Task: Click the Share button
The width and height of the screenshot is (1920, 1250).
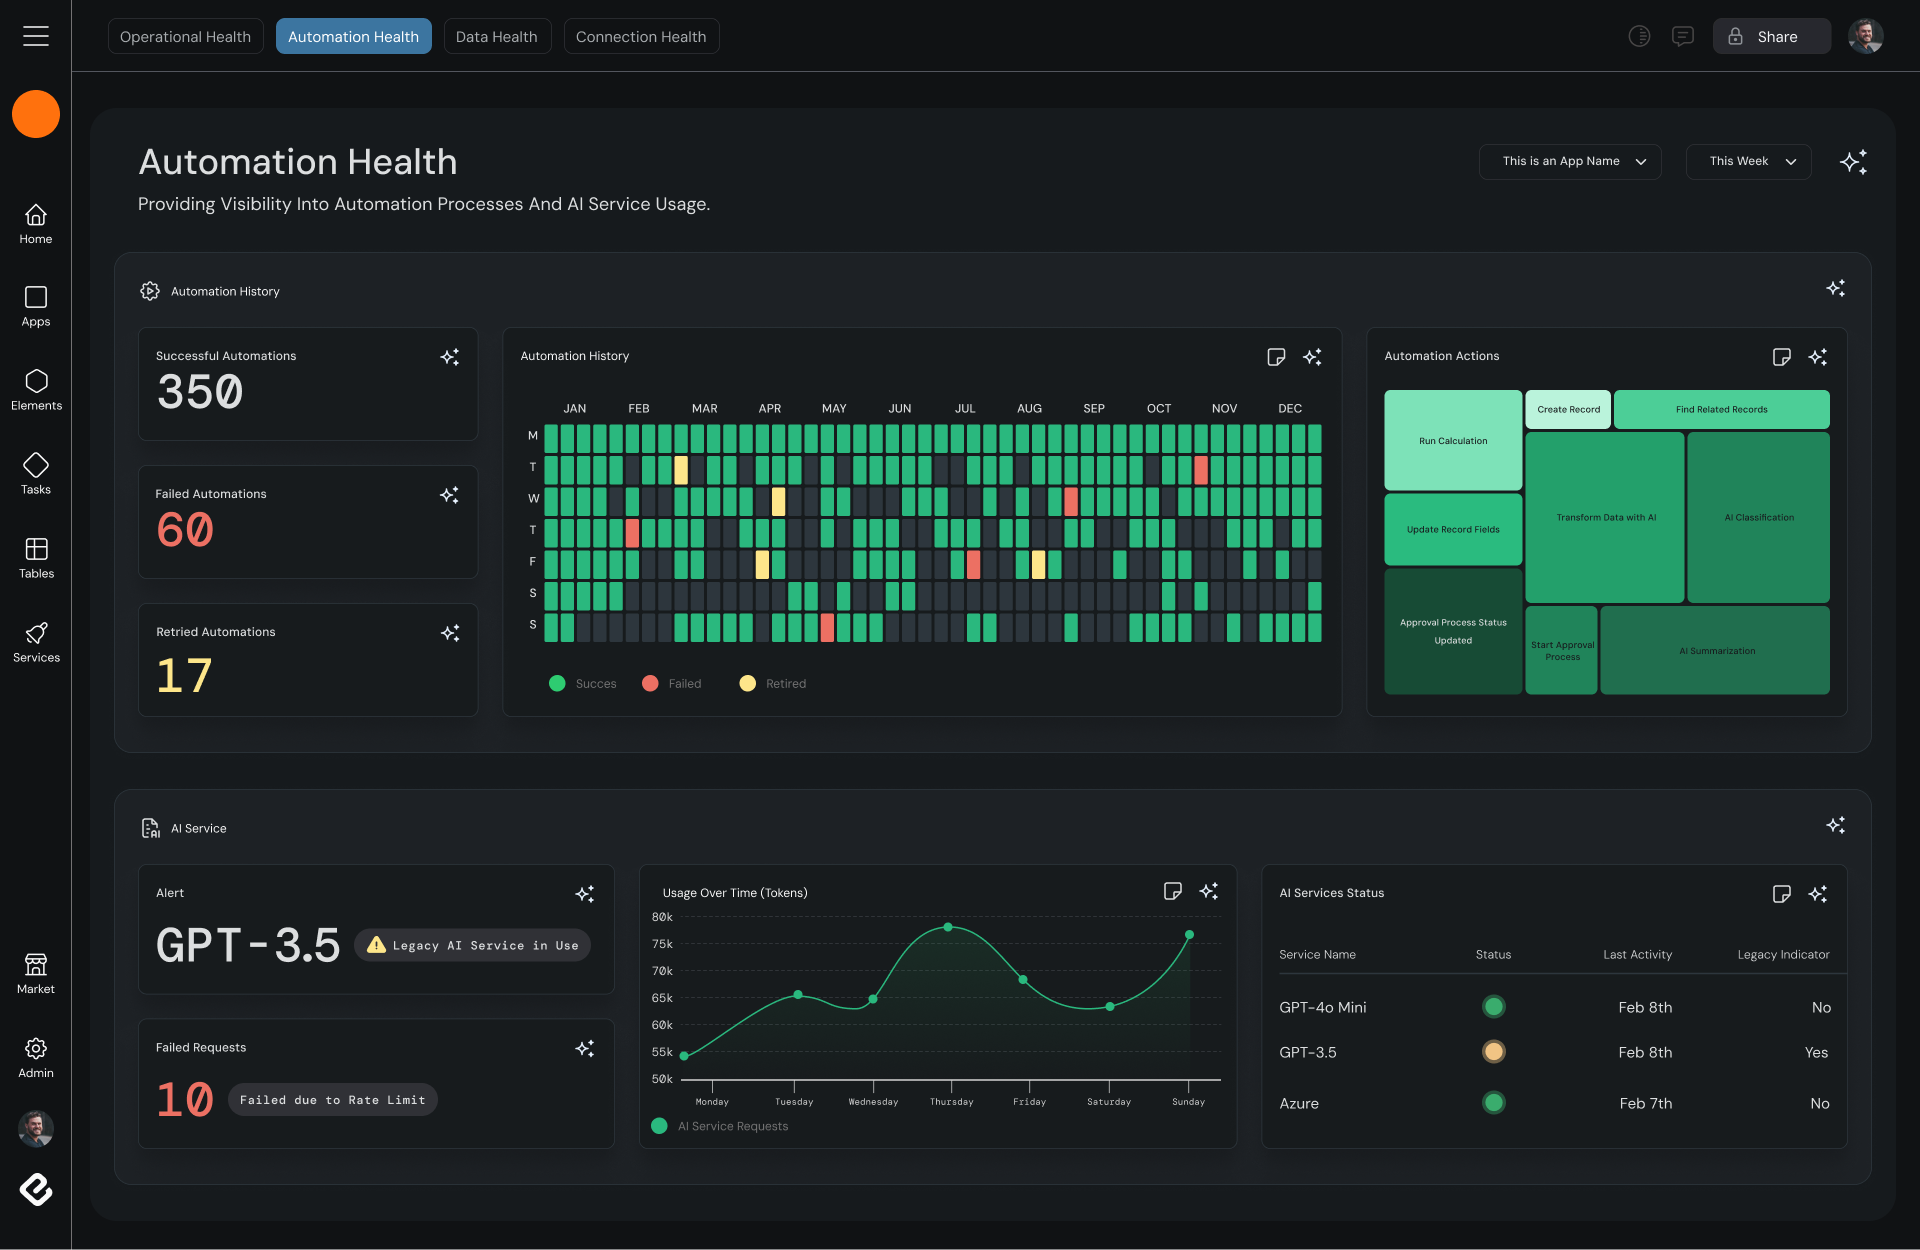Action: [1771, 36]
